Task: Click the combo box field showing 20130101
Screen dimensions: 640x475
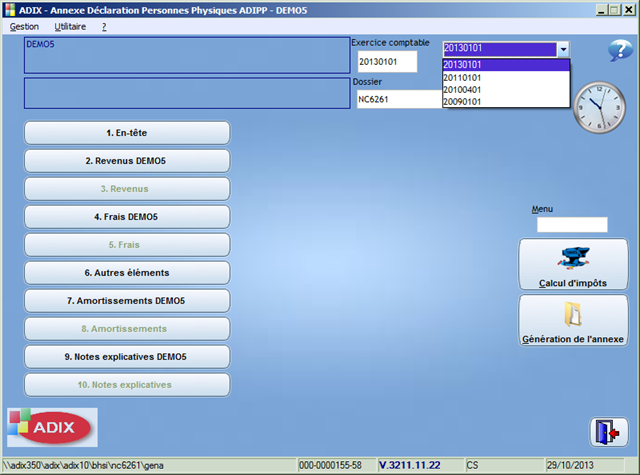Action: coord(500,48)
